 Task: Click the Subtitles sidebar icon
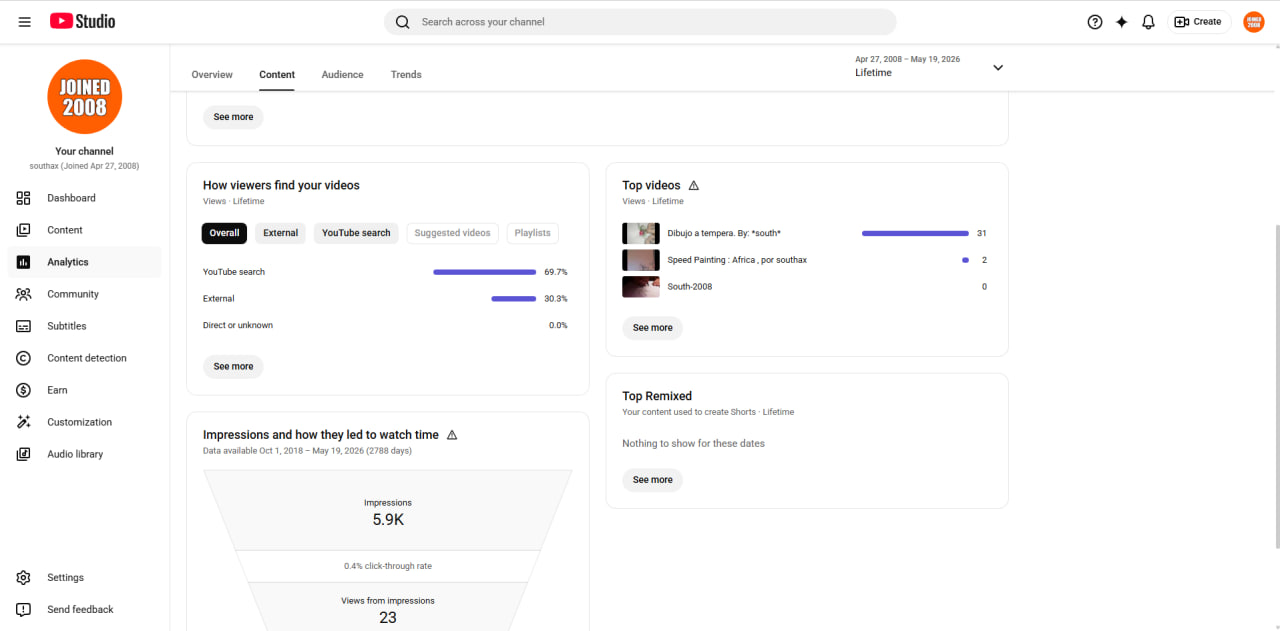tap(24, 326)
